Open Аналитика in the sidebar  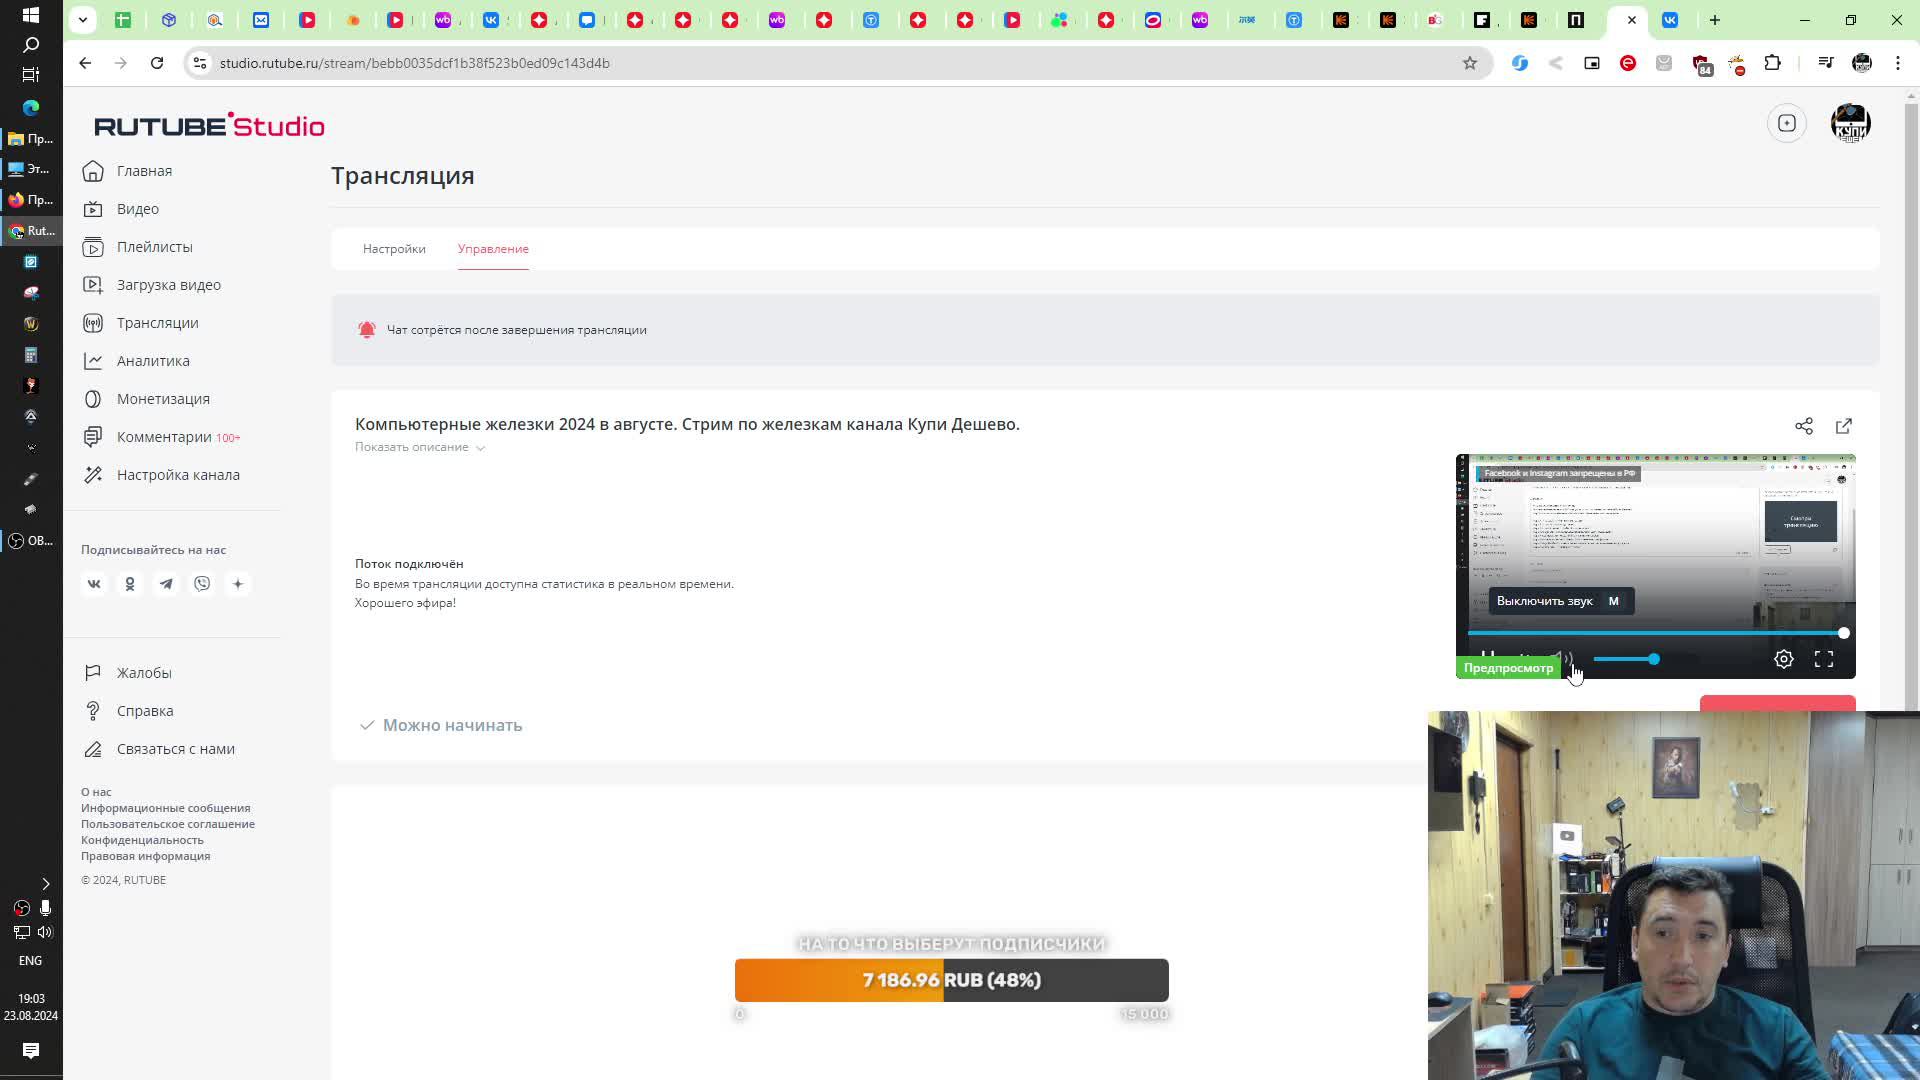(152, 361)
